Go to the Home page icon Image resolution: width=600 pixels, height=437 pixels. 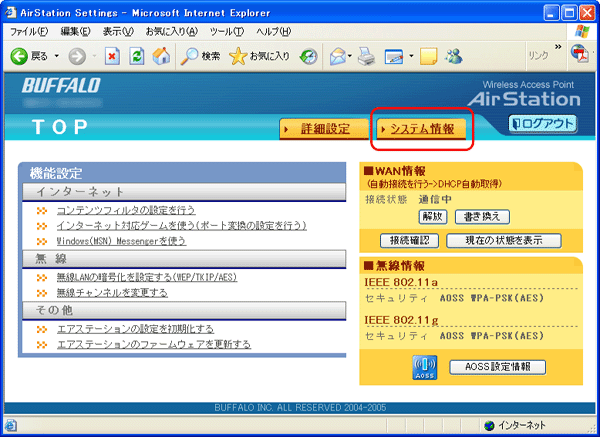point(161,56)
